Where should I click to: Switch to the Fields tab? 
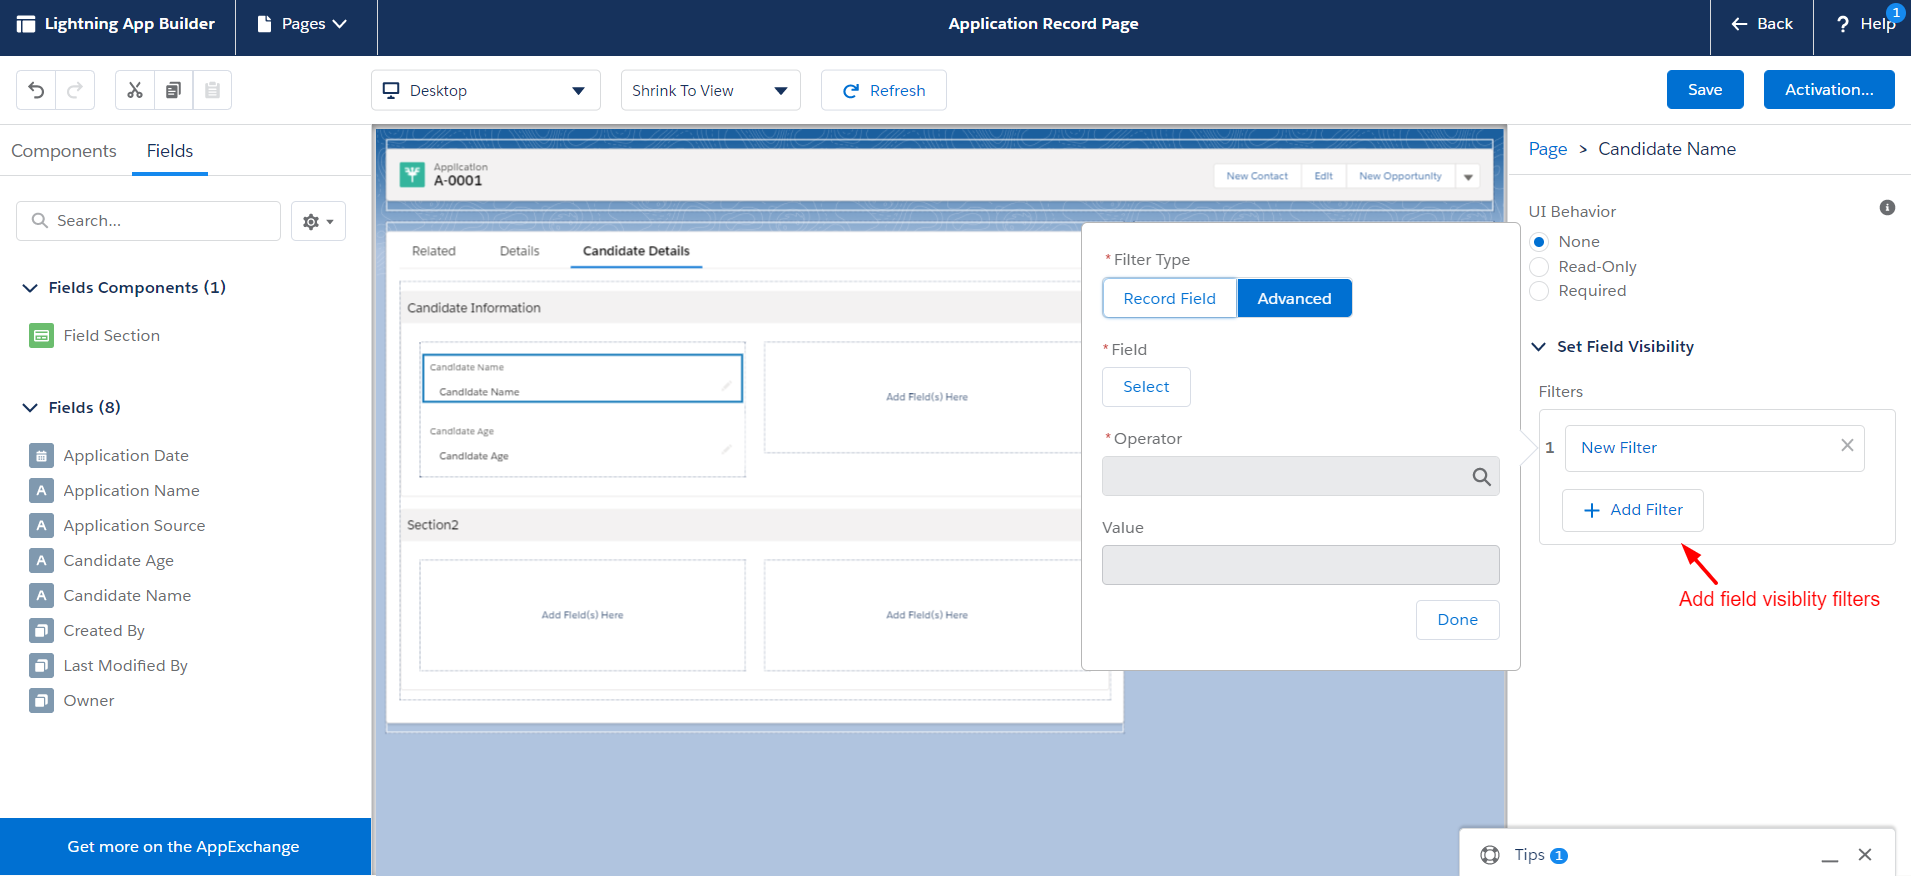coord(170,151)
